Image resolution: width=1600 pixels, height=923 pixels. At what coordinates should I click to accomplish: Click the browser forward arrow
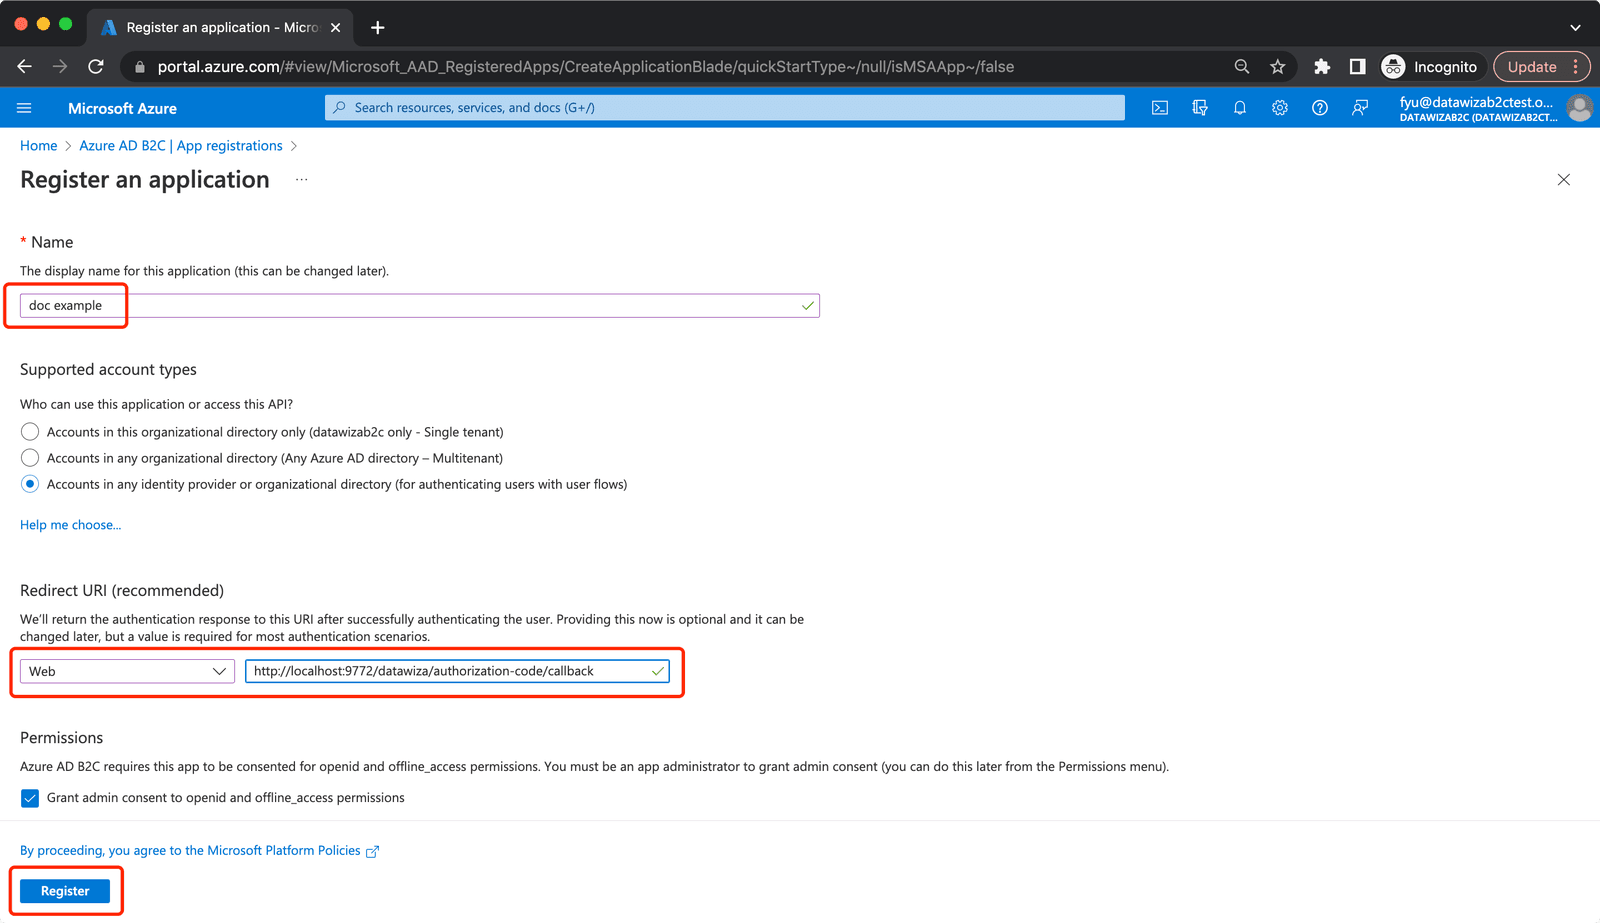click(x=60, y=66)
